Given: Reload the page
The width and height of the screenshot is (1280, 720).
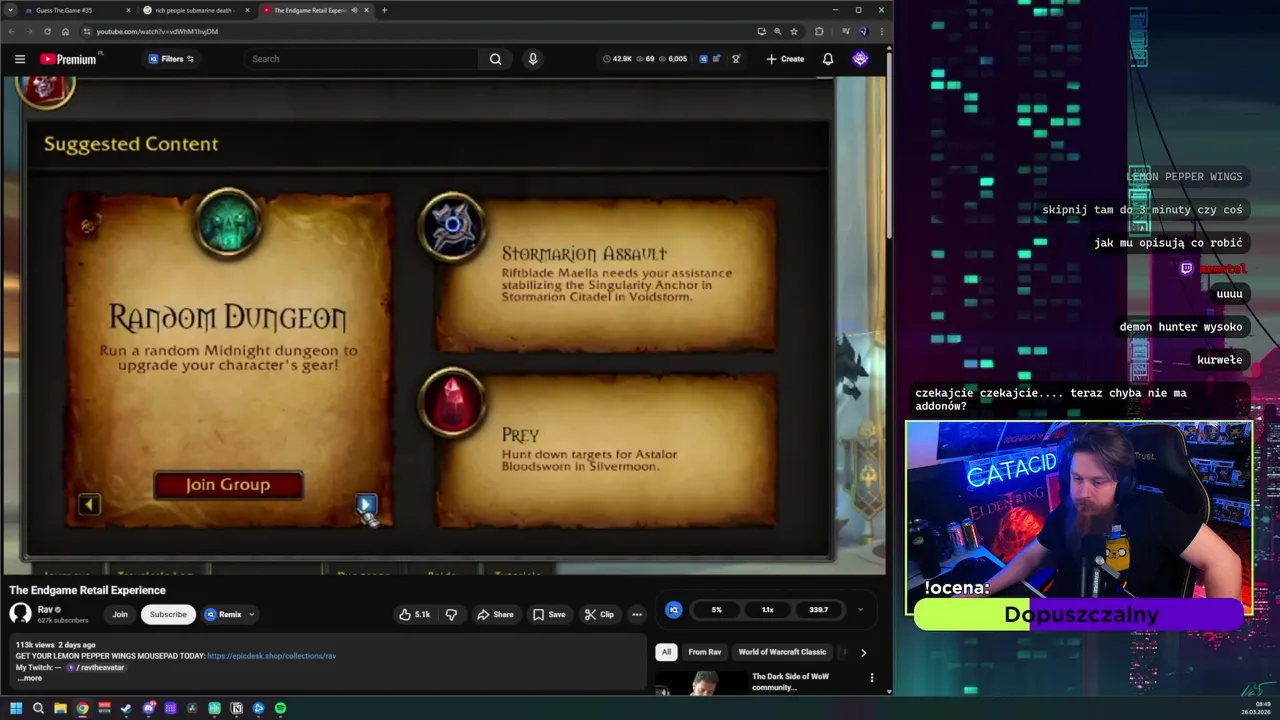Looking at the screenshot, I should point(47,31).
